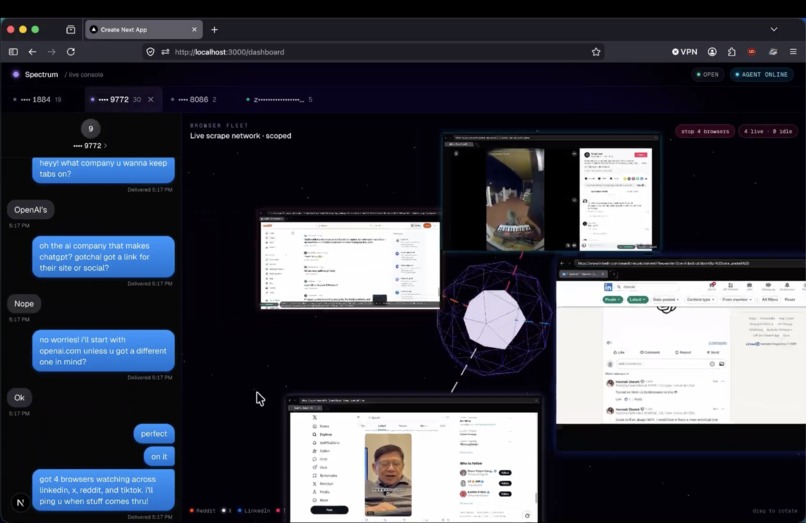This screenshot has width=806, height=523.
Task: Click Send on the LinkedIn post
Action: click(712, 352)
